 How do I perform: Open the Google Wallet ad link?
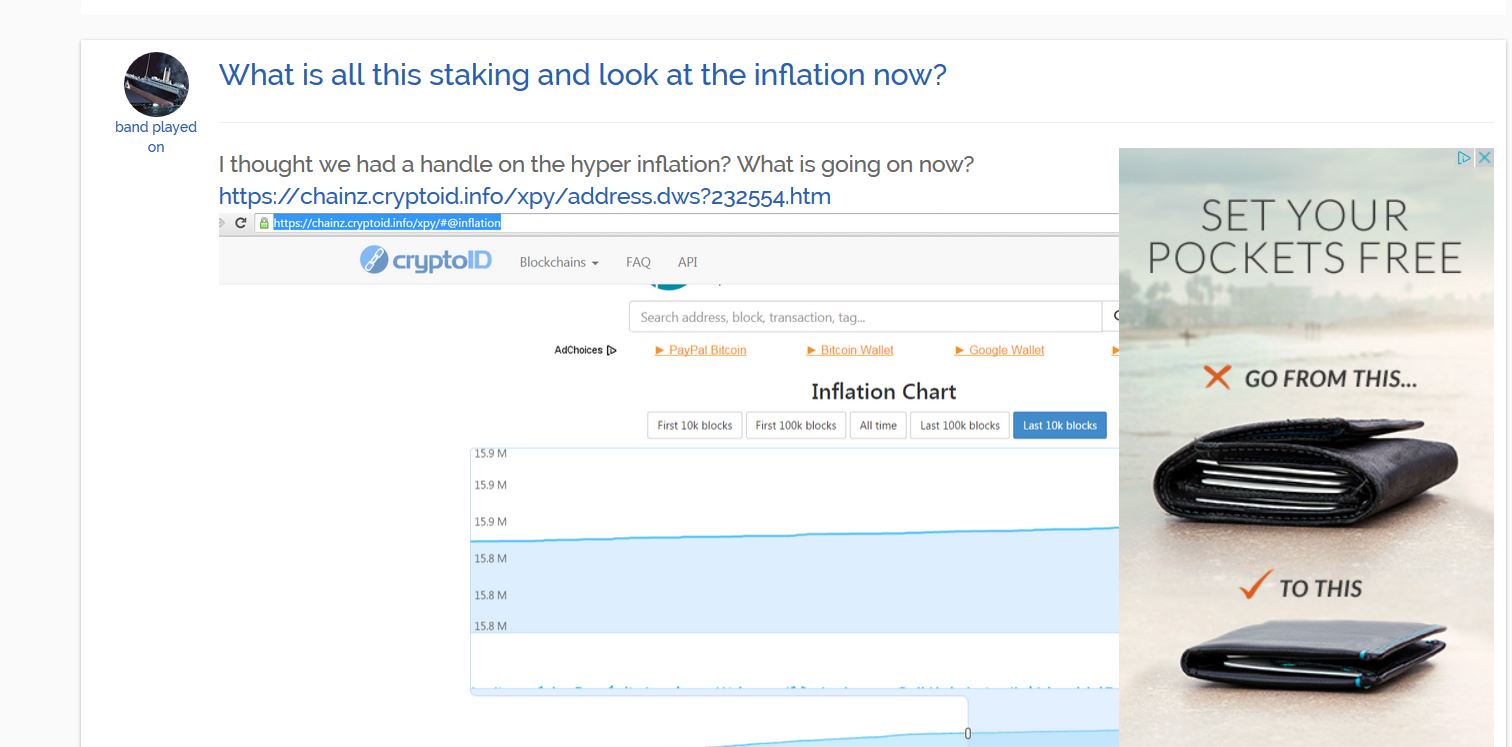[1000, 350]
